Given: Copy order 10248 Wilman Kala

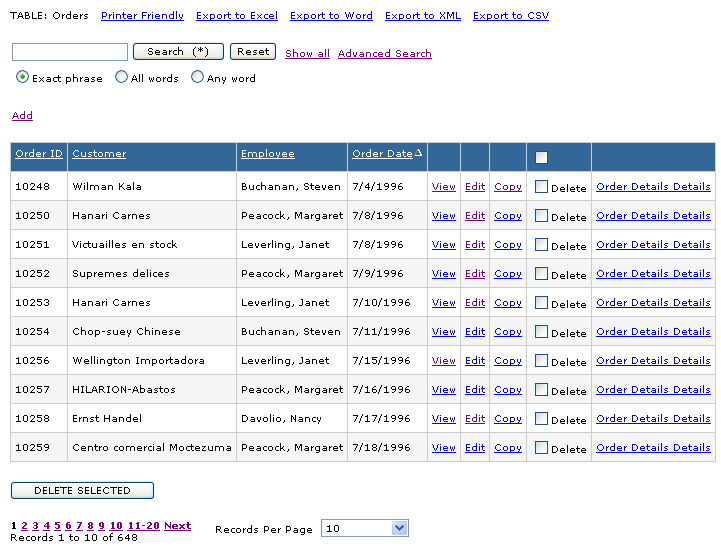Looking at the screenshot, I should (508, 187).
